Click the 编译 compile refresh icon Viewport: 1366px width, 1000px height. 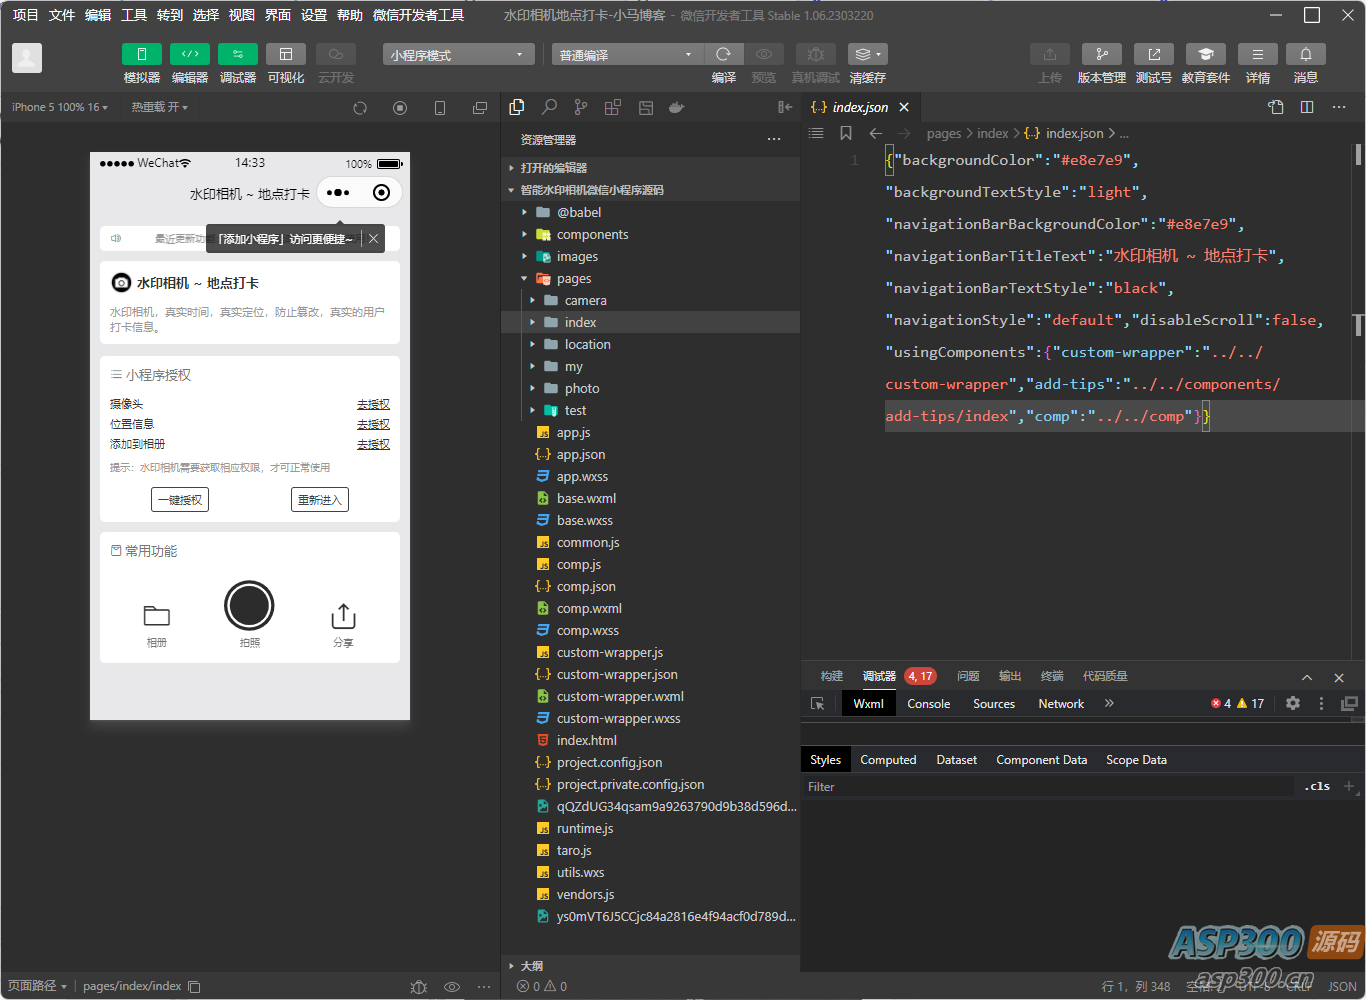pyautogui.click(x=723, y=55)
